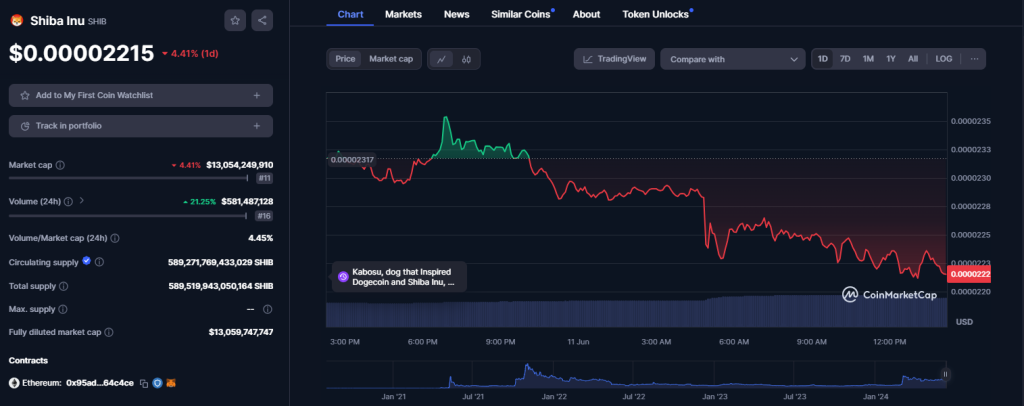The height and width of the screenshot is (406, 1024).
Task: Toggle LOG scale on the chart
Action: tap(943, 59)
